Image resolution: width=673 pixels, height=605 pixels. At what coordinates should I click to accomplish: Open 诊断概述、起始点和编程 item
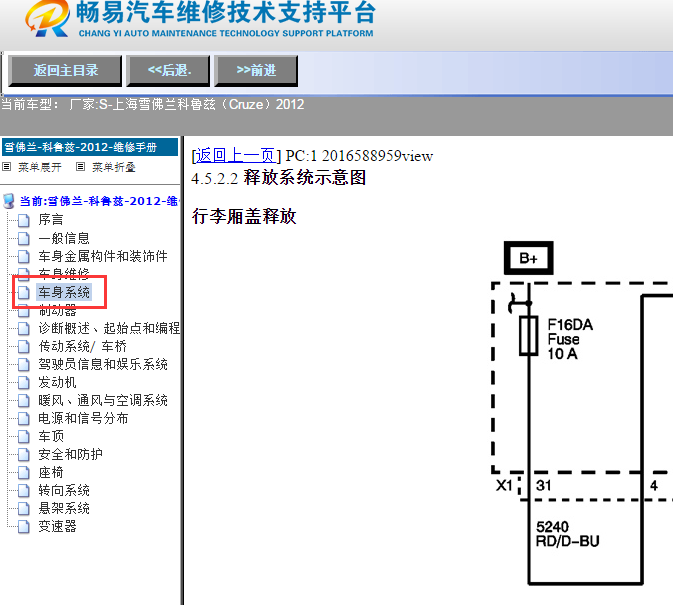(x=109, y=328)
